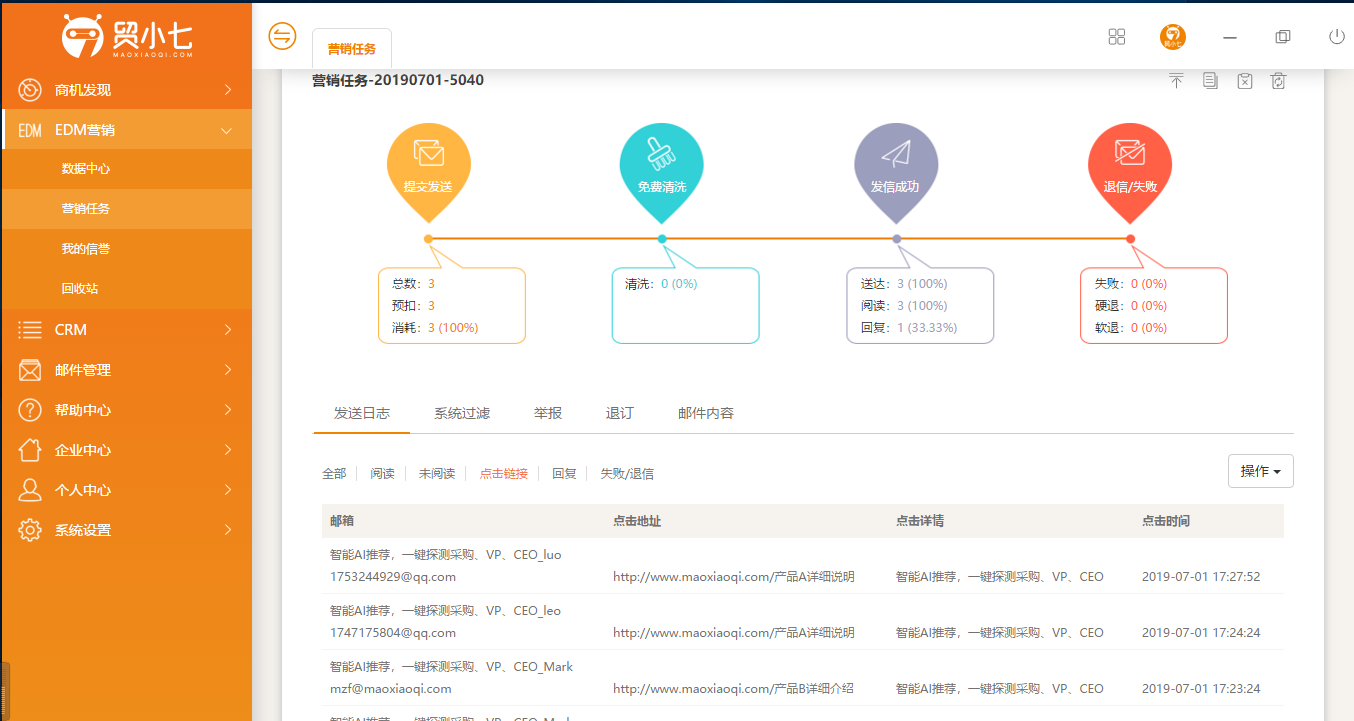Click the red 退信/失败 timeline dot
This screenshot has height=721, width=1354.
coord(1130,239)
